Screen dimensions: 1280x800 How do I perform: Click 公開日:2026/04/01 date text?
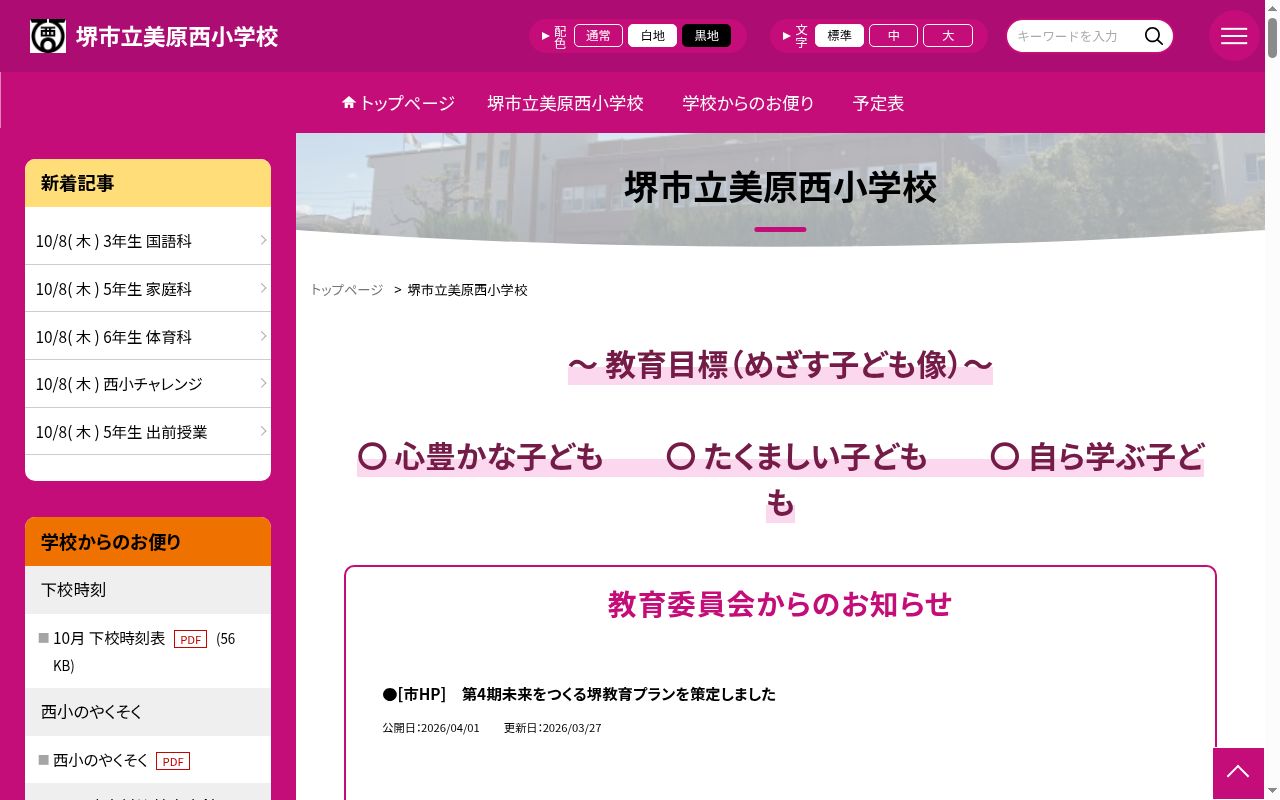[x=431, y=728]
